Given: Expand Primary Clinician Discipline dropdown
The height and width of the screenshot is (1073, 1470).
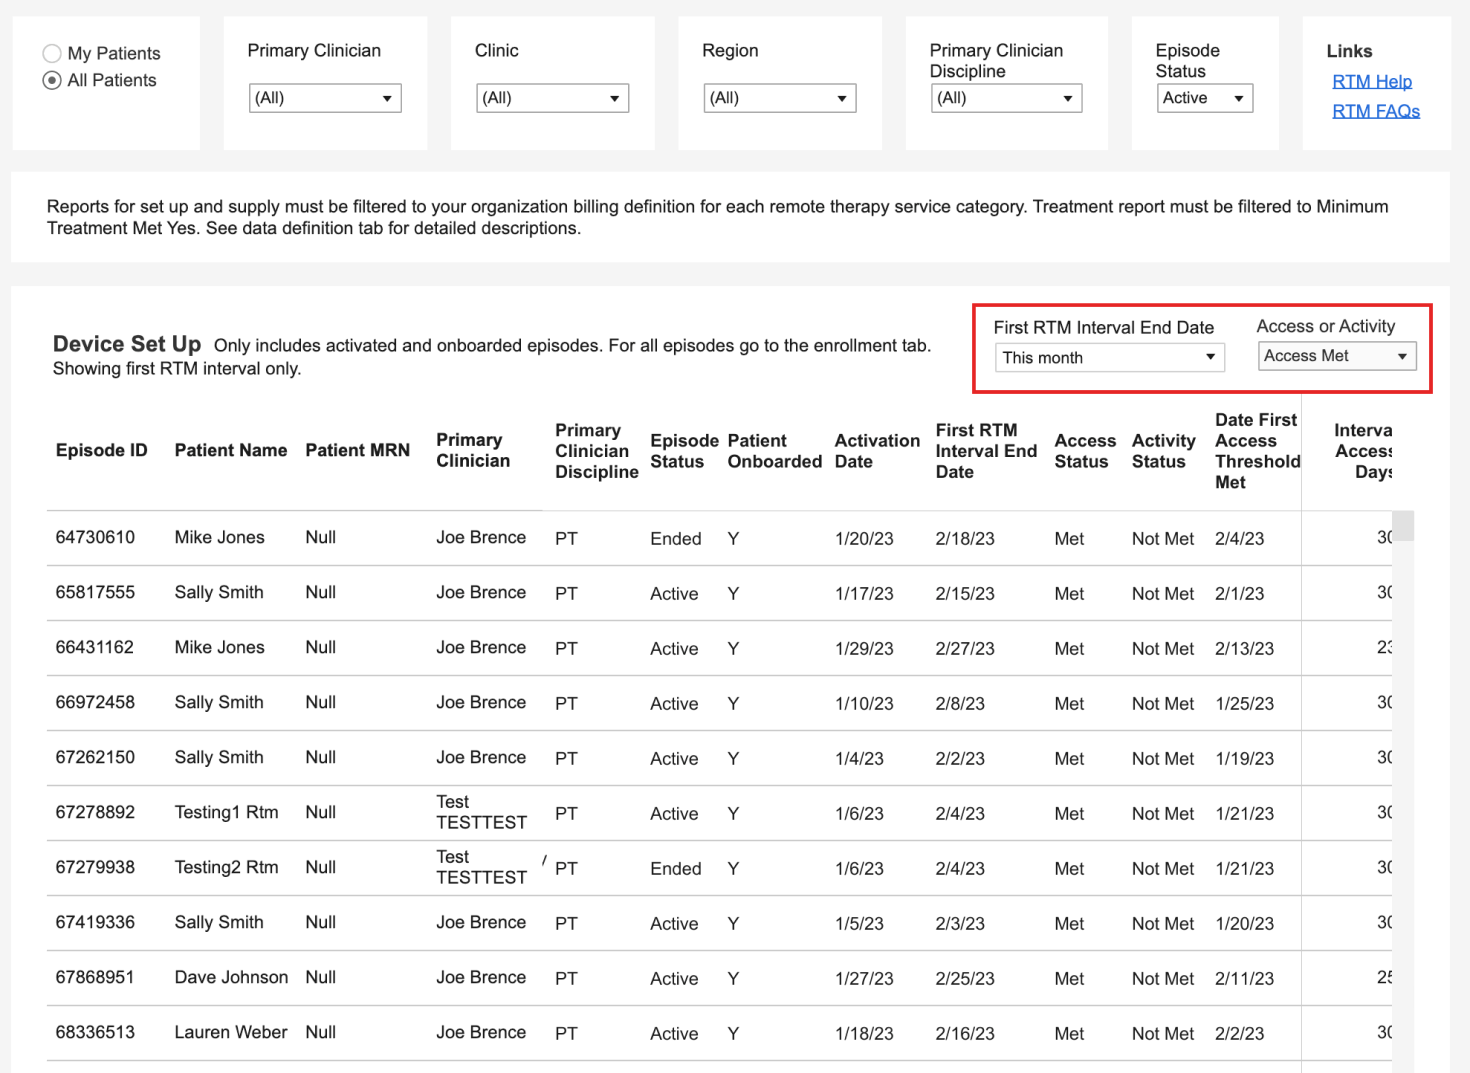Looking at the screenshot, I should 1006,98.
